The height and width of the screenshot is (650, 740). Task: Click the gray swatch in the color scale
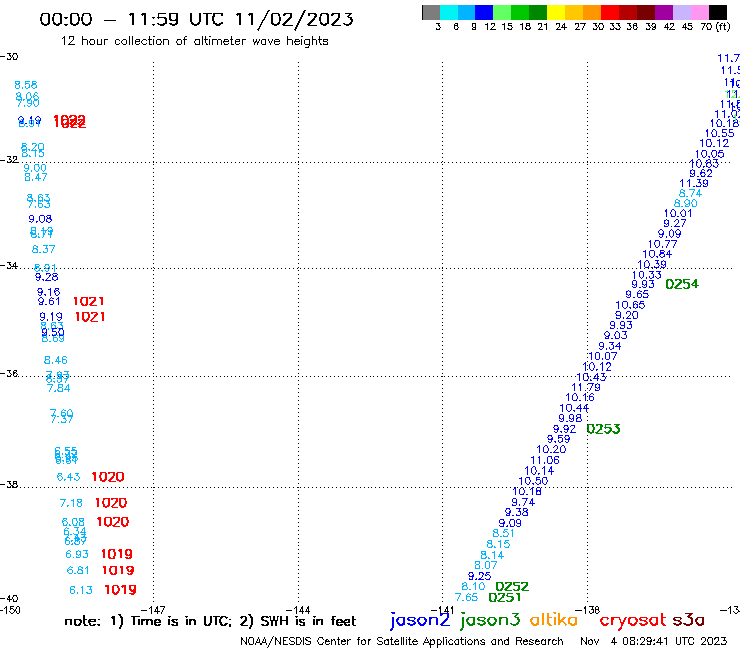pos(431,12)
